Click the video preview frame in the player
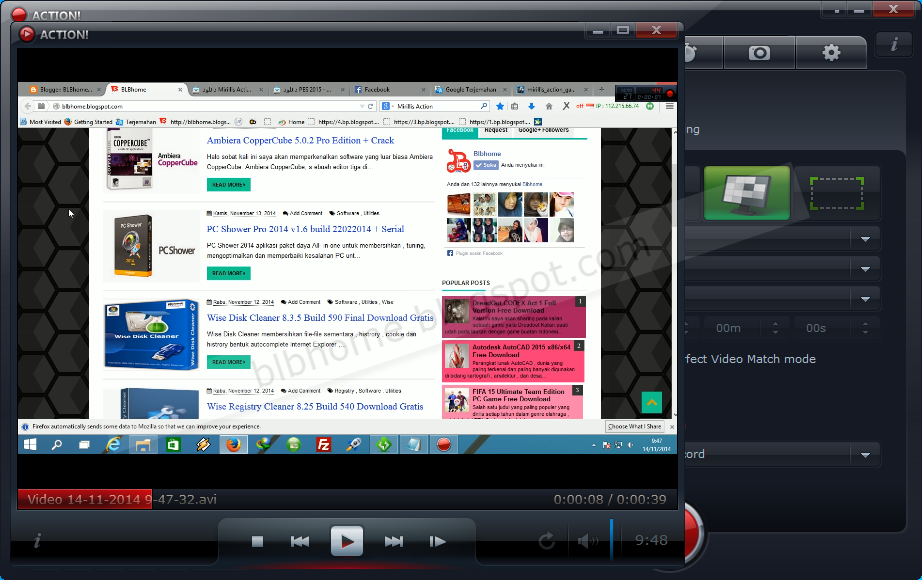Viewport: 922px width, 580px height. (x=347, y=268)
